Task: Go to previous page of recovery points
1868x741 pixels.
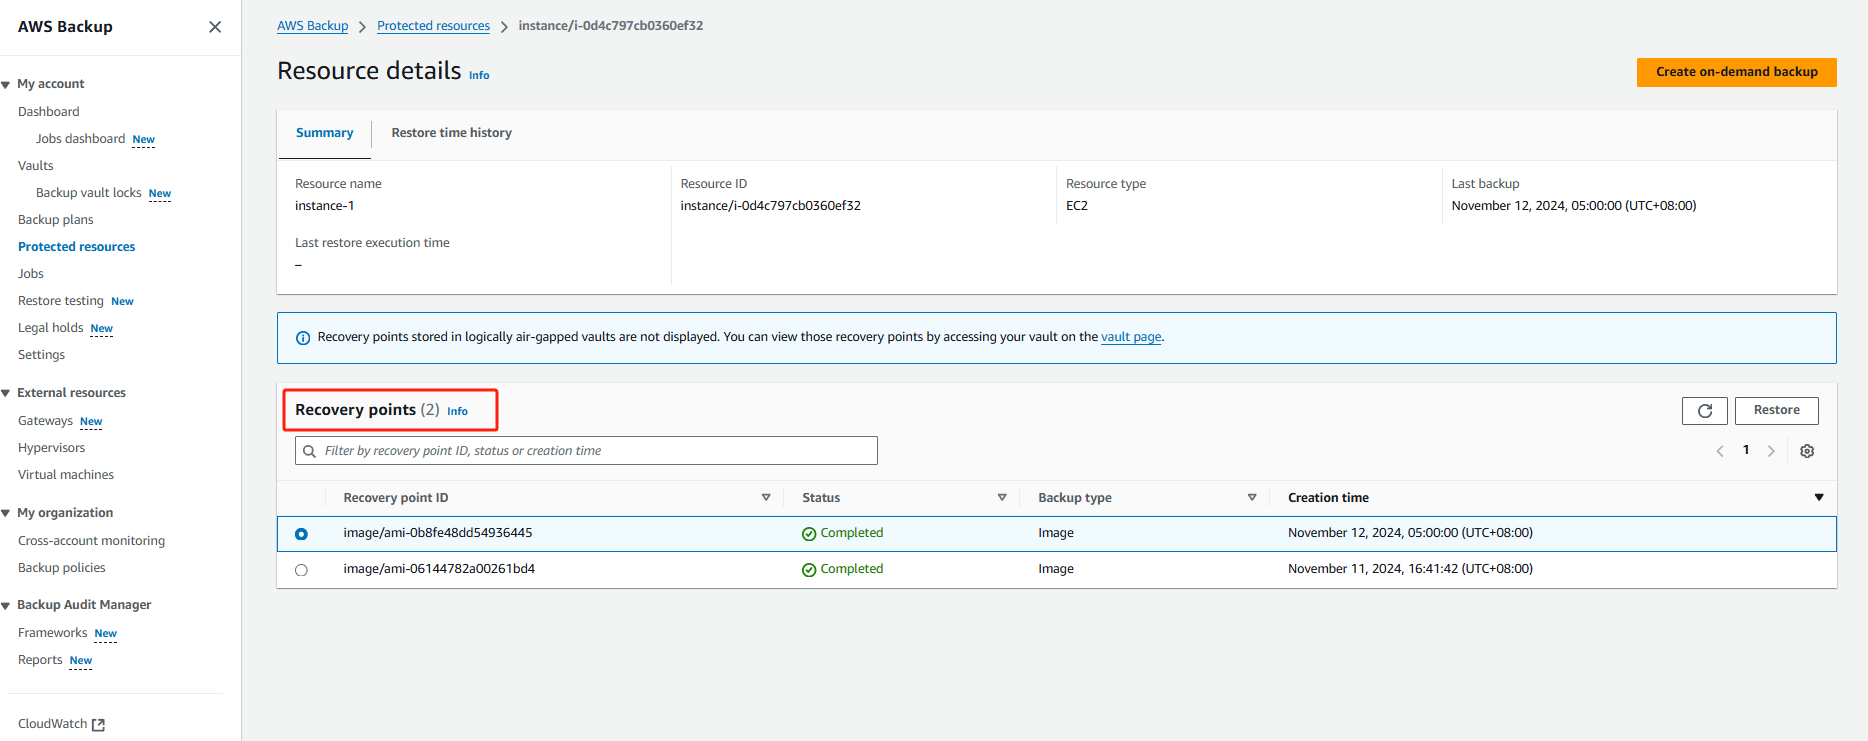Action: click(x=1720, y=451)
